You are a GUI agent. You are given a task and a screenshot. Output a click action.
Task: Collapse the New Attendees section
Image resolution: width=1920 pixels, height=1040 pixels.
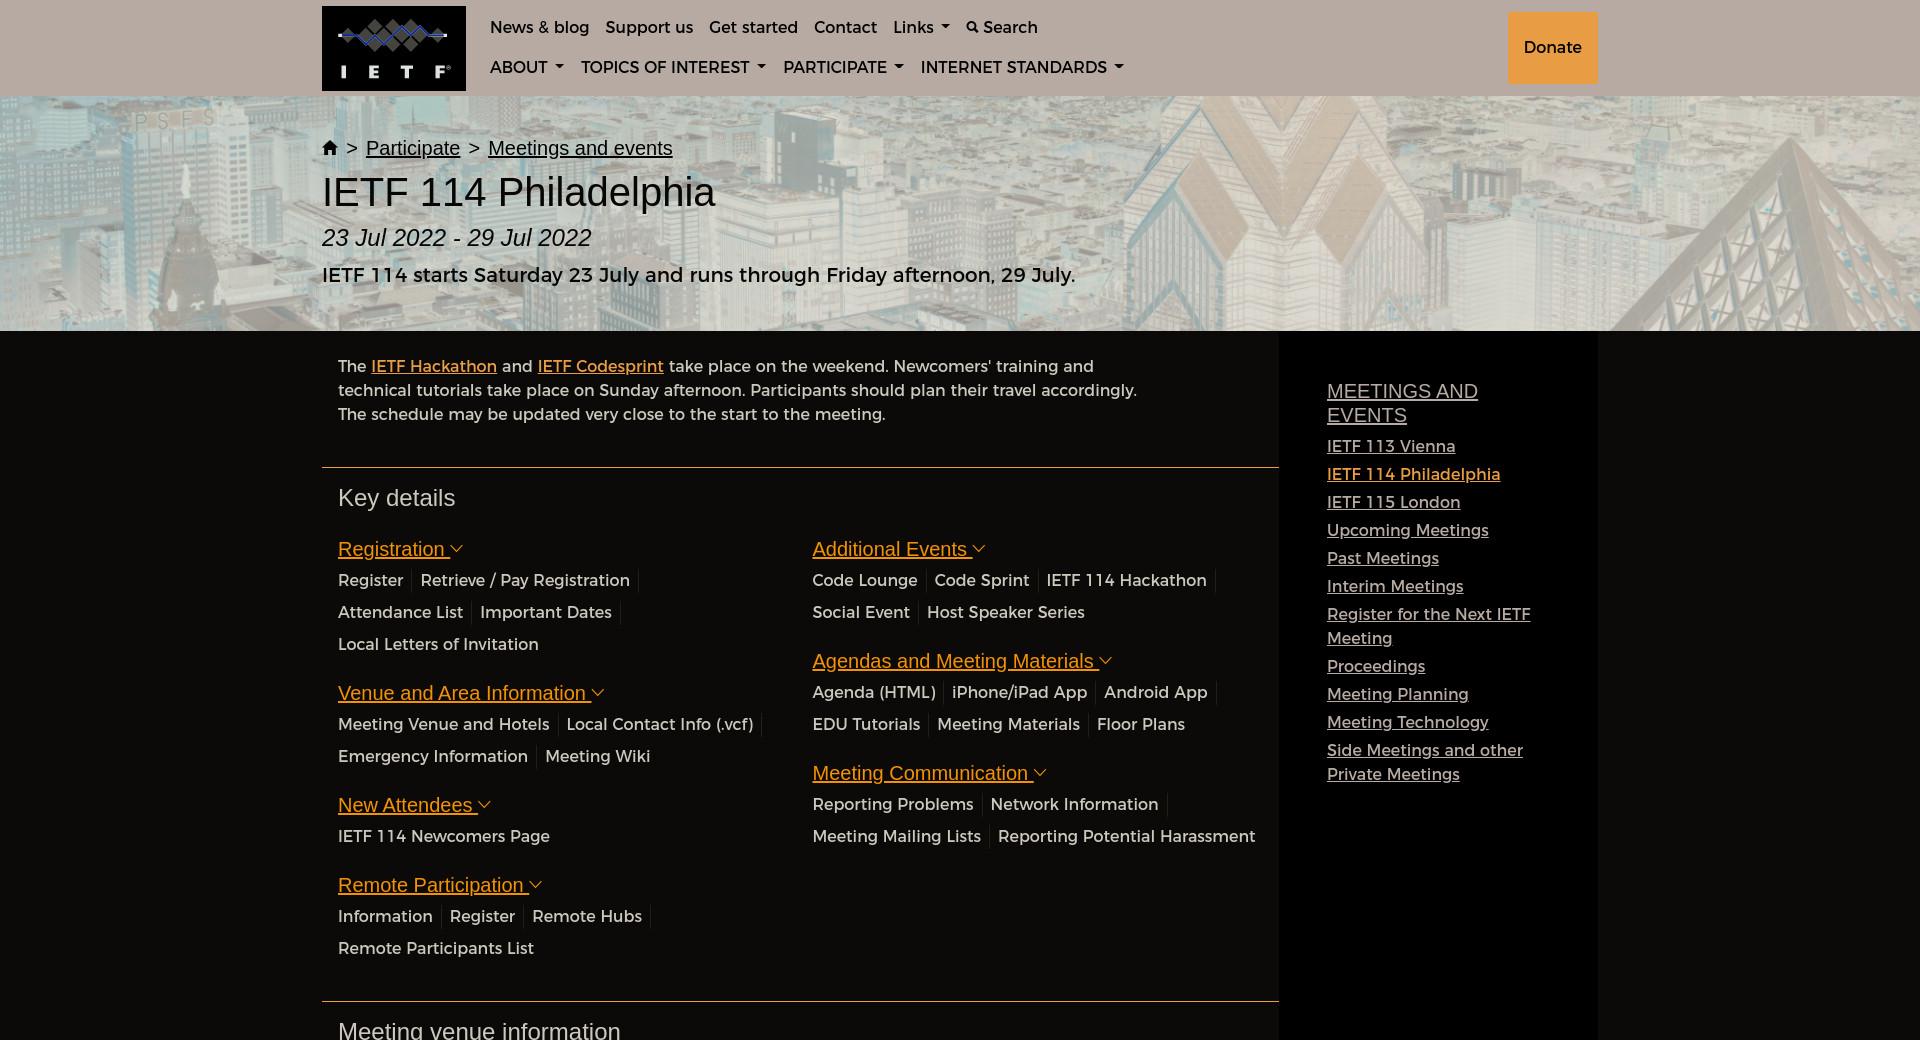point(414,805)
